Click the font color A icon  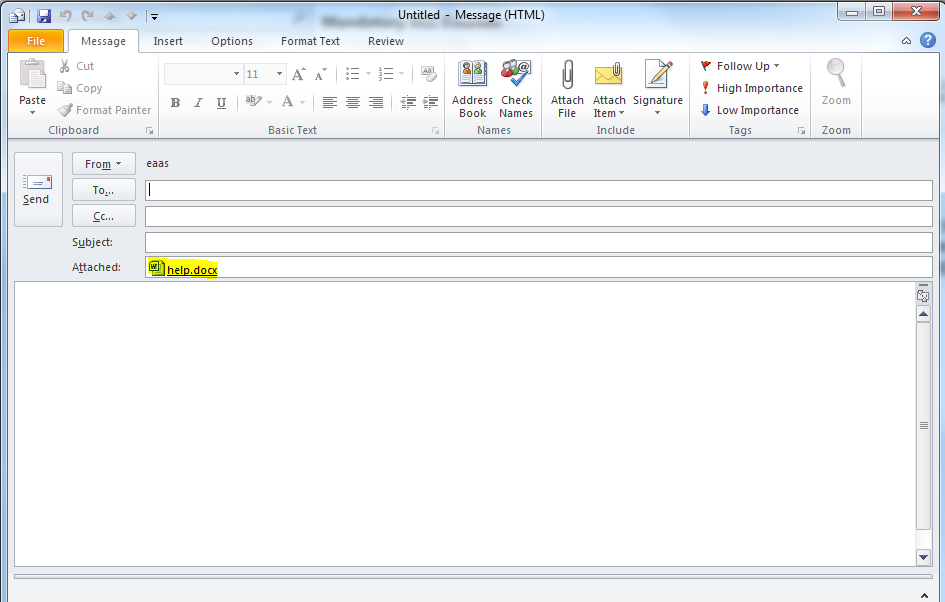288,102
